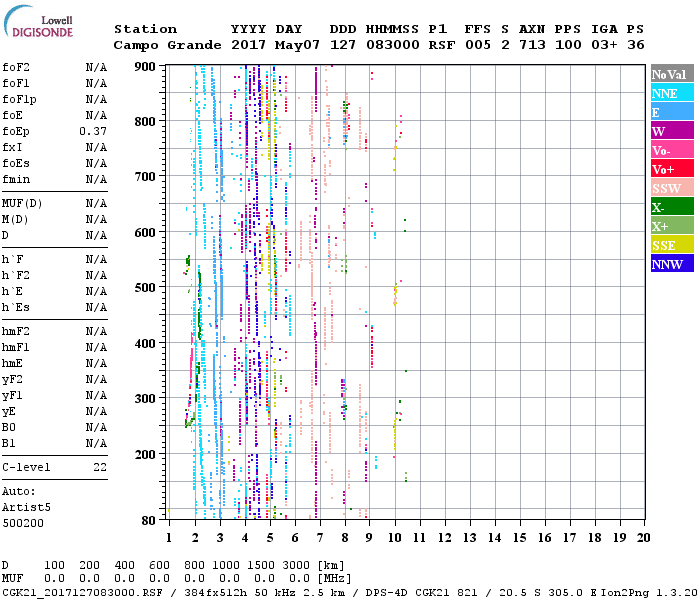Click the cyan NNE legend swatch
The width and height of the screenshot is (700, 600).
tap(670, 93)
